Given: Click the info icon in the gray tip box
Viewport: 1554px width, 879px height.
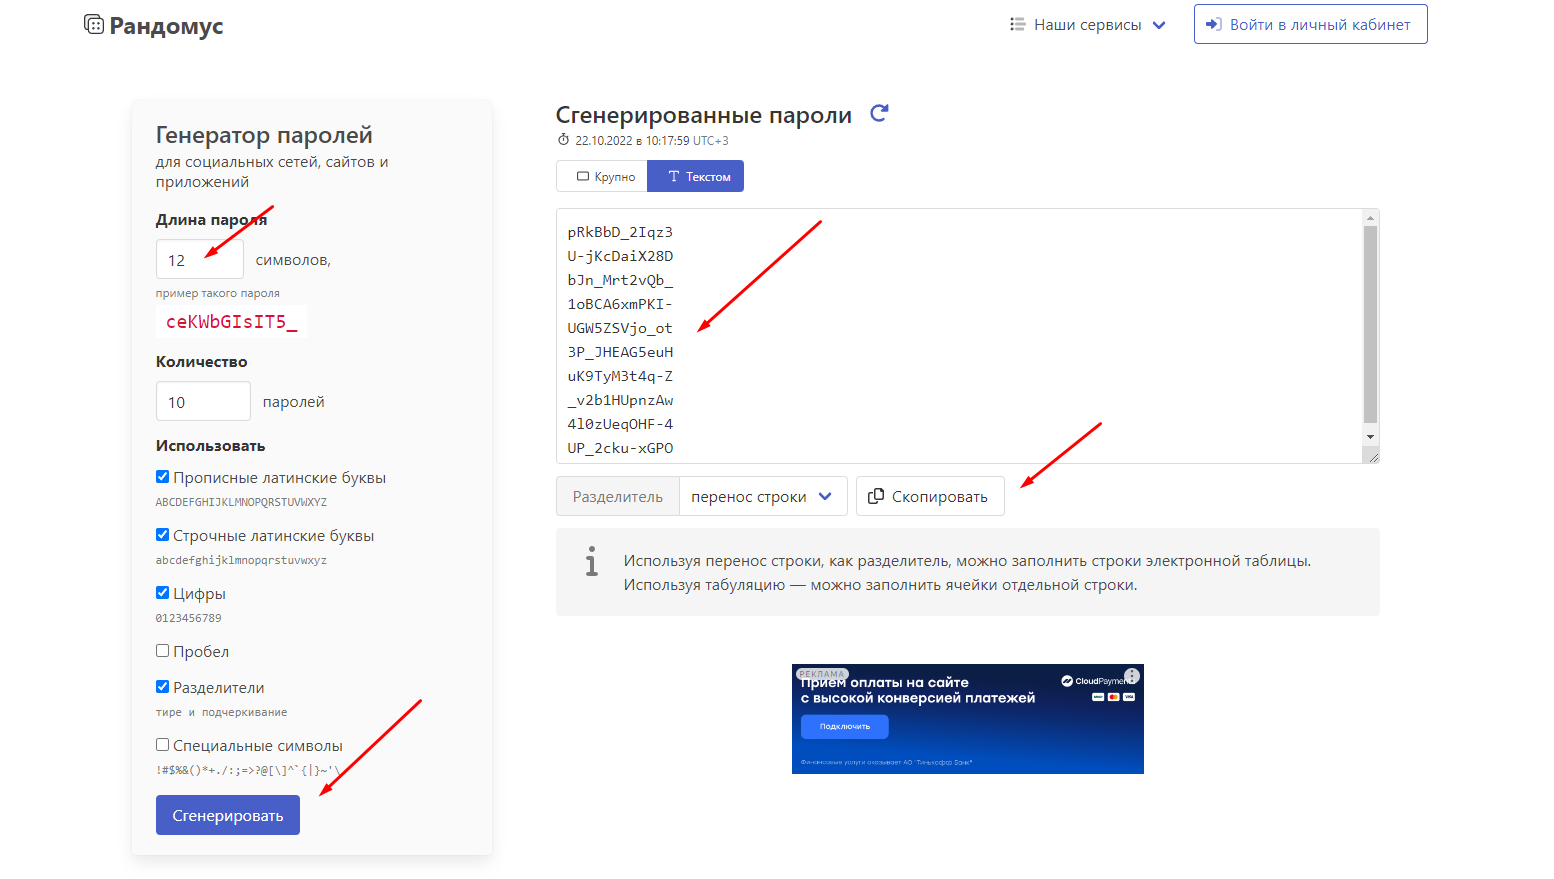Looking at the screenshot, I should pos(592,561).
